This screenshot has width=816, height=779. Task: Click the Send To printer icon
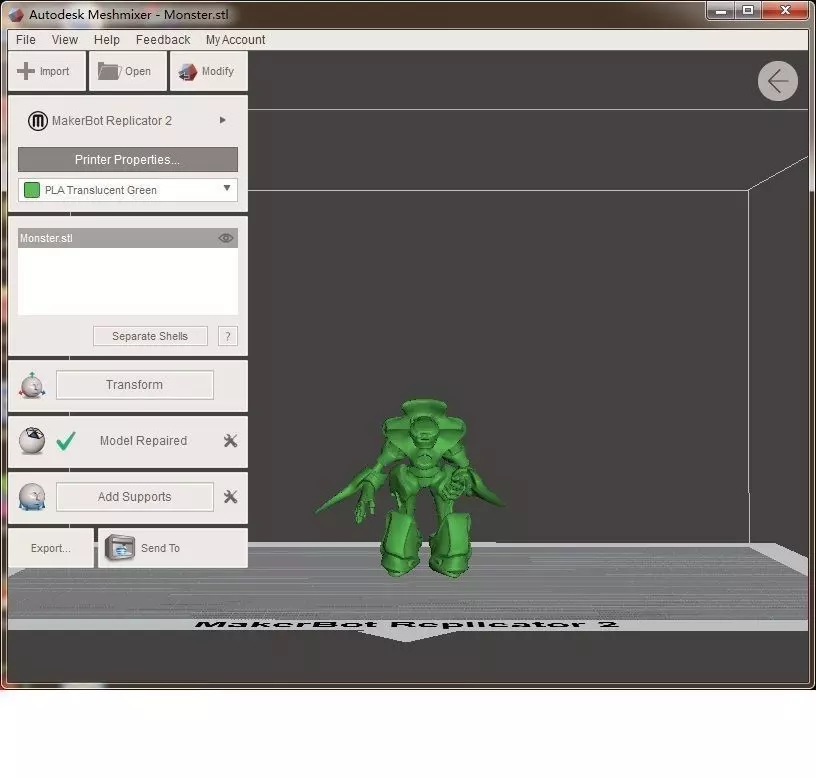click(x=120, y=548)
